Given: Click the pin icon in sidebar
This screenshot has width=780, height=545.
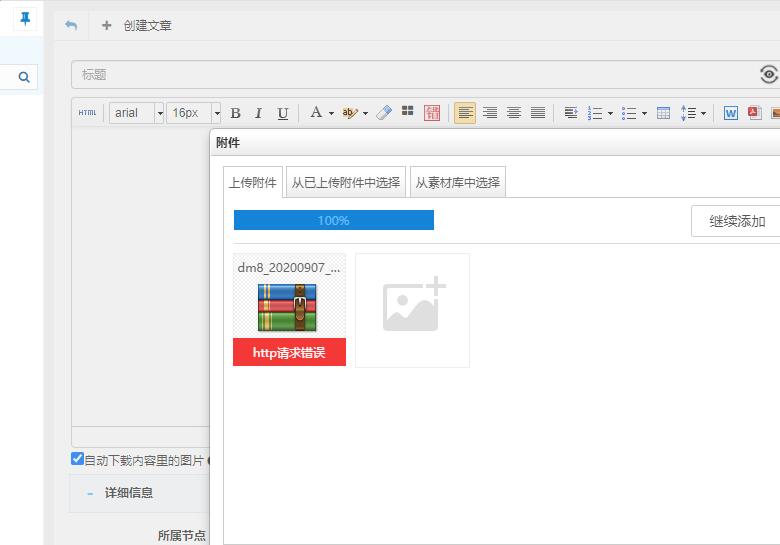Looking at the screenshot, I should (25, 19).
